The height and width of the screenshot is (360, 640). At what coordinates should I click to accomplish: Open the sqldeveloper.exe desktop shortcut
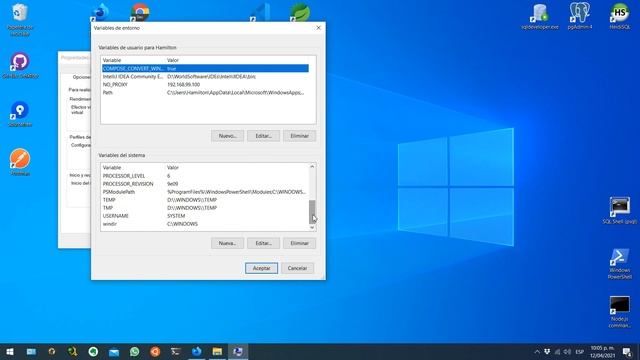540,16
